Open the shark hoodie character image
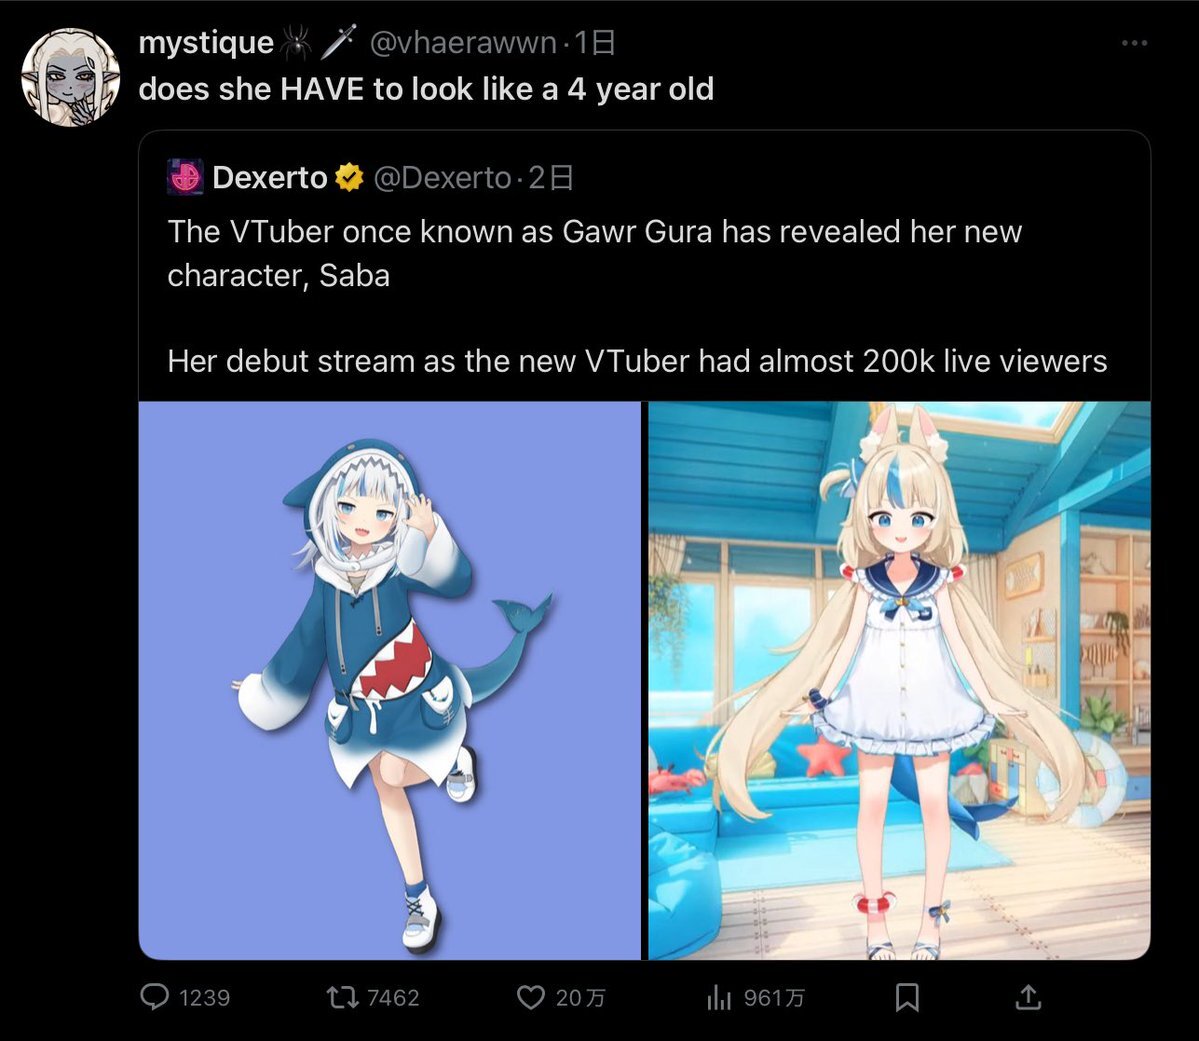The height and width of the screenshot is (1041, 1199). pos(389,680)
